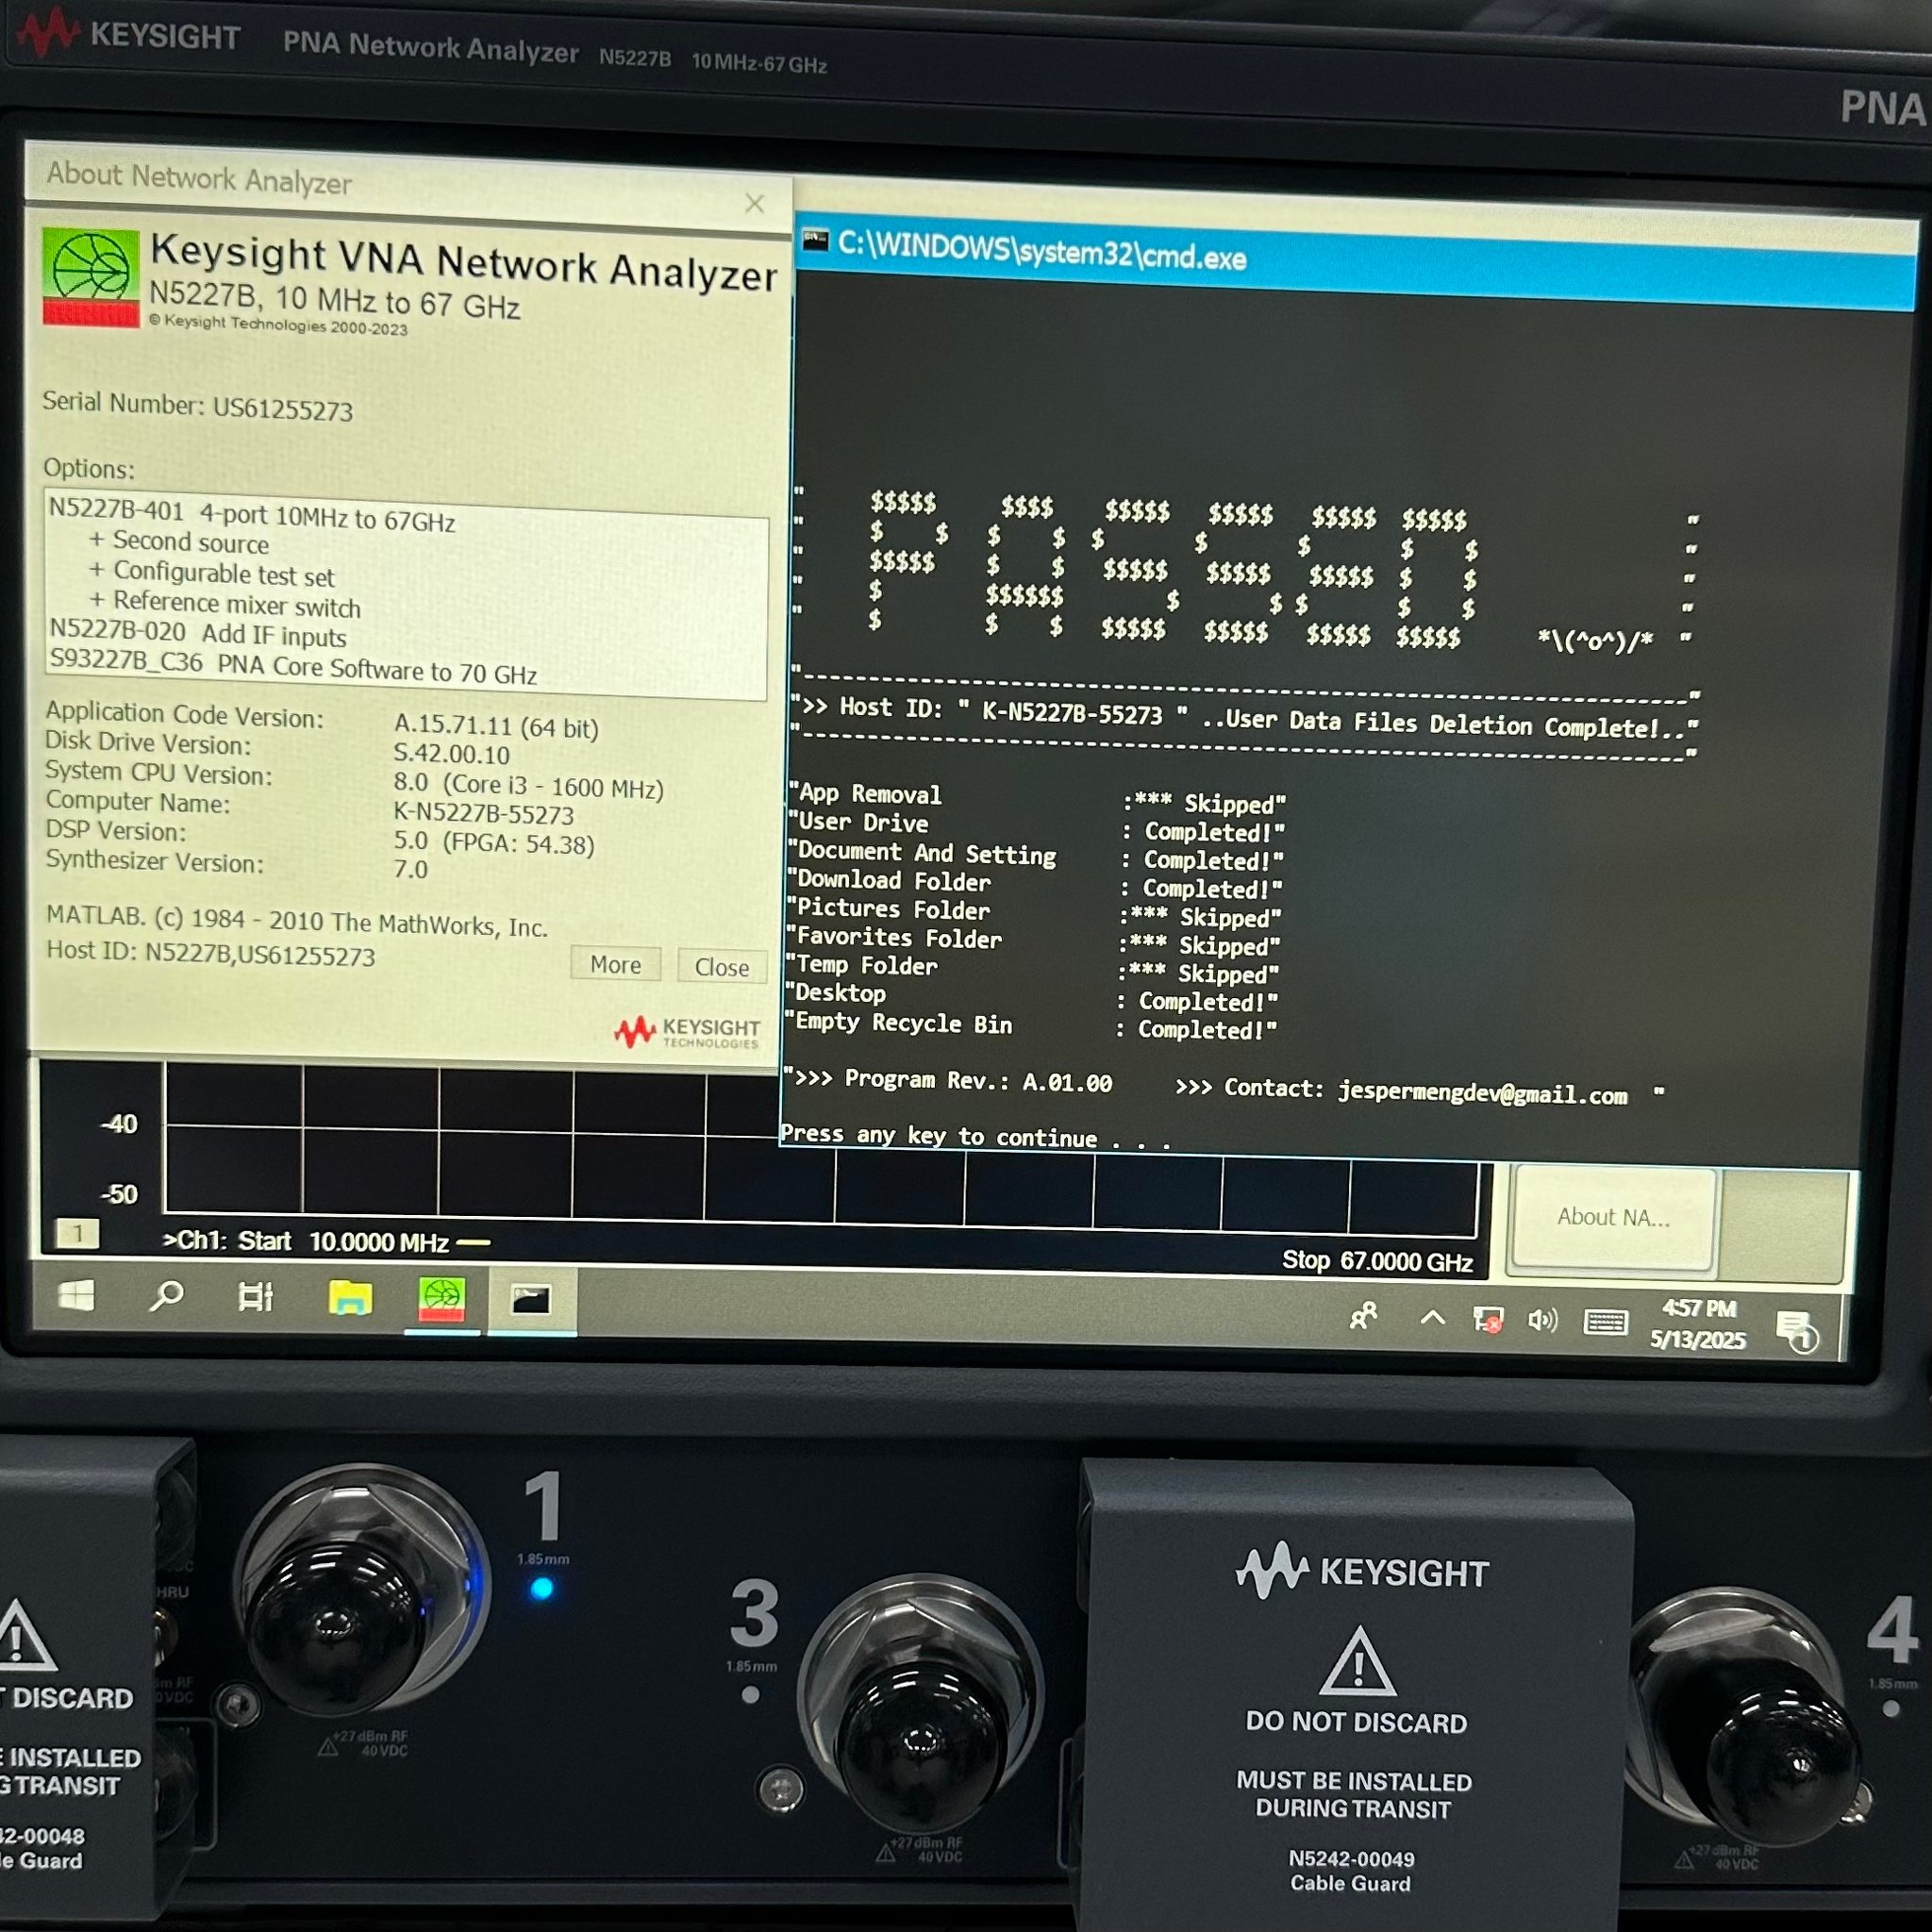Click Computer Name K-N5227B-55273 value
1932x1932 pixels.
tap(484, 813)
